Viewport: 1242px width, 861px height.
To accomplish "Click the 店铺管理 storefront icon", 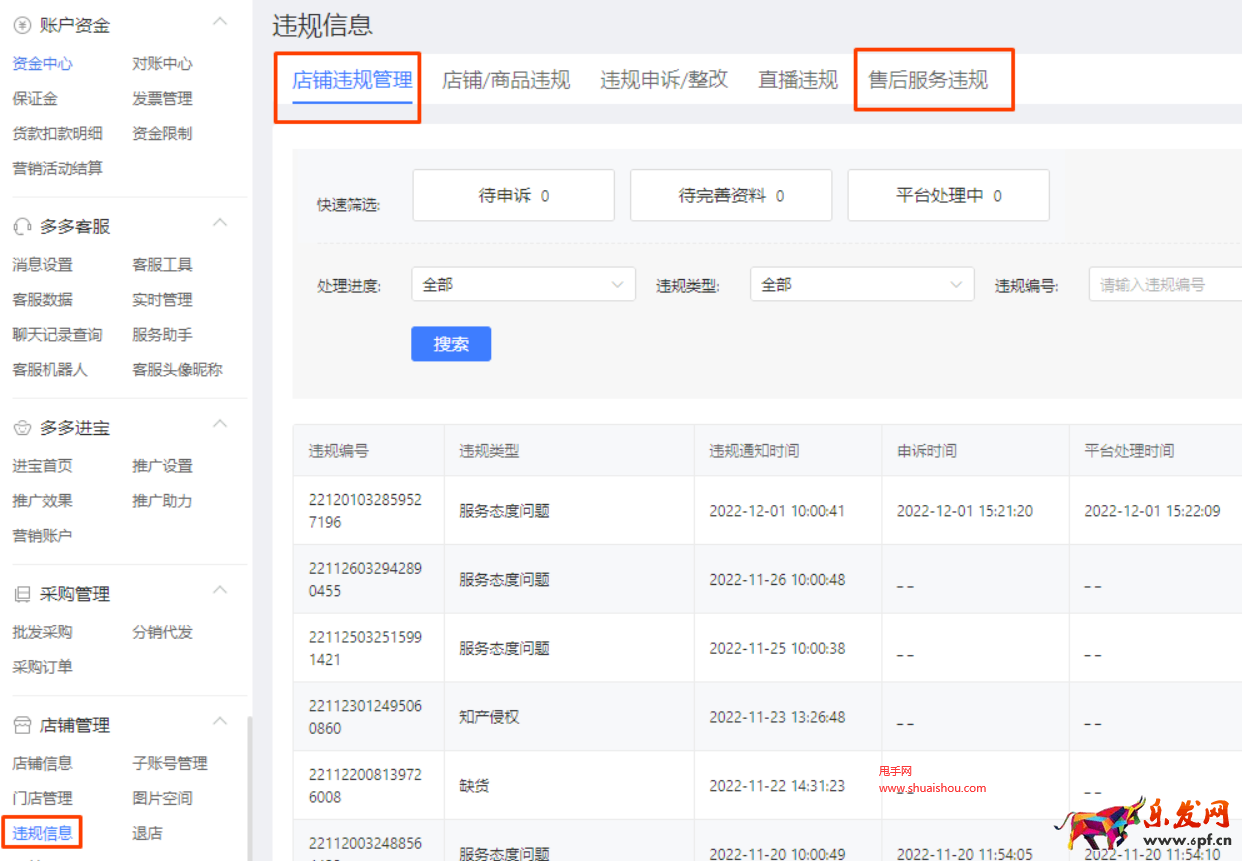I will (x=22, y=724).
